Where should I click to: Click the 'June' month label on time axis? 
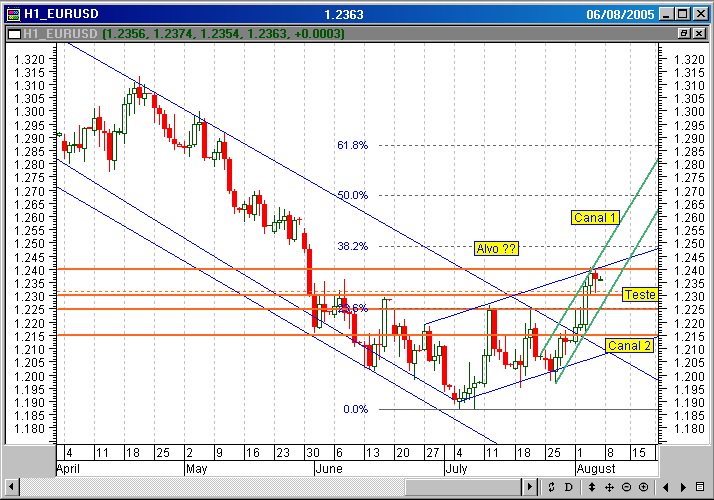328,469
